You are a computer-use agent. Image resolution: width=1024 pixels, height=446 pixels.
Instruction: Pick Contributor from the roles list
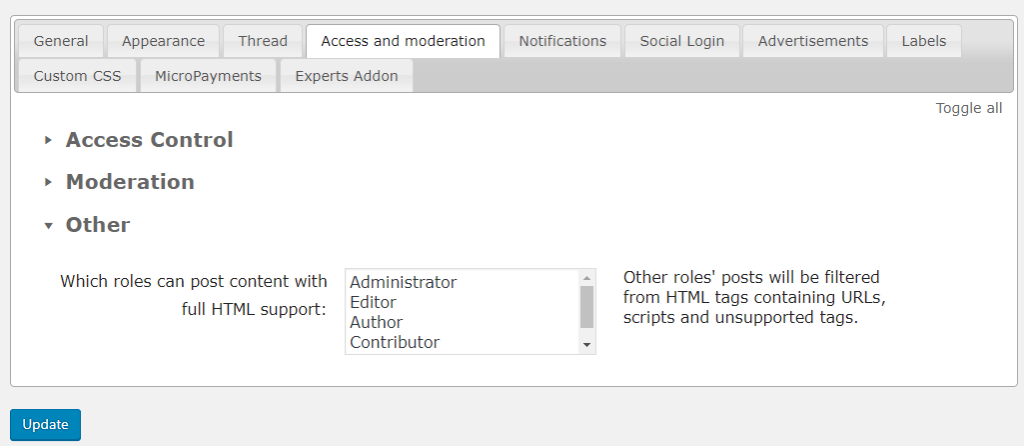coord(394,342)
